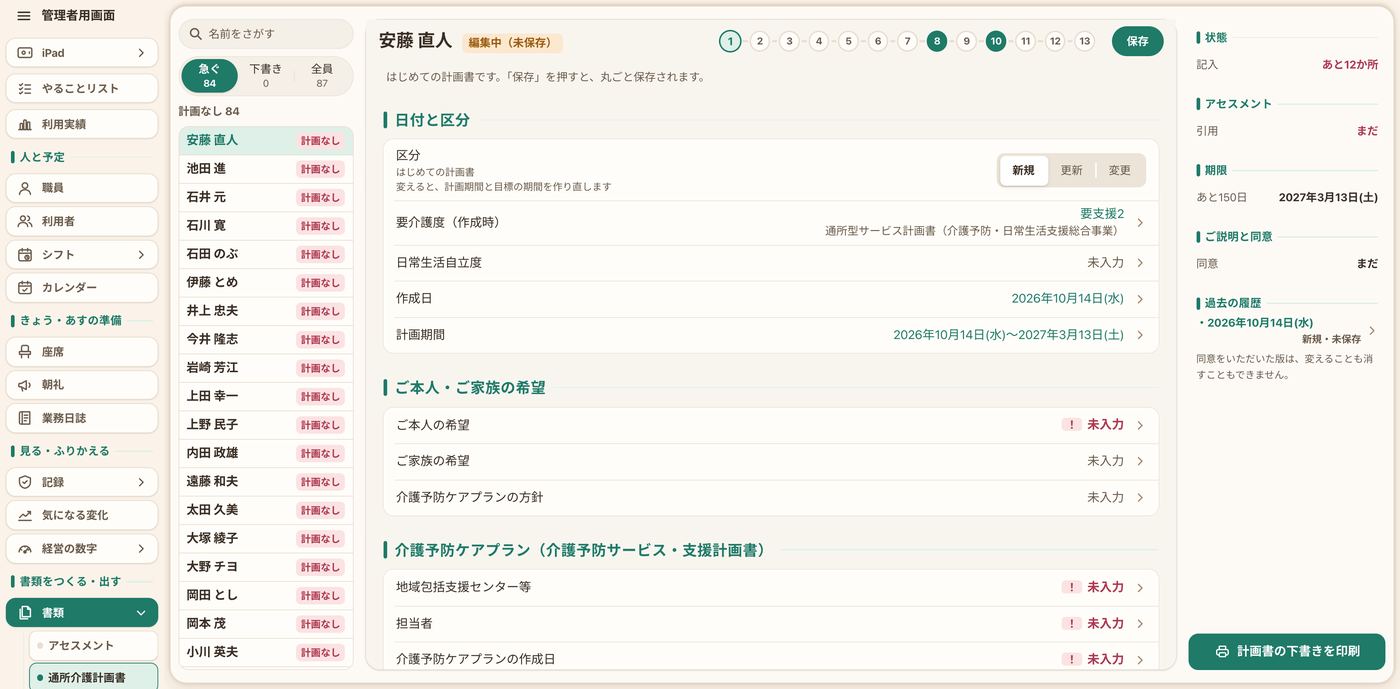
Task: Open 介護予防ケアプランの方針 row
Action: tap(771, 497)
